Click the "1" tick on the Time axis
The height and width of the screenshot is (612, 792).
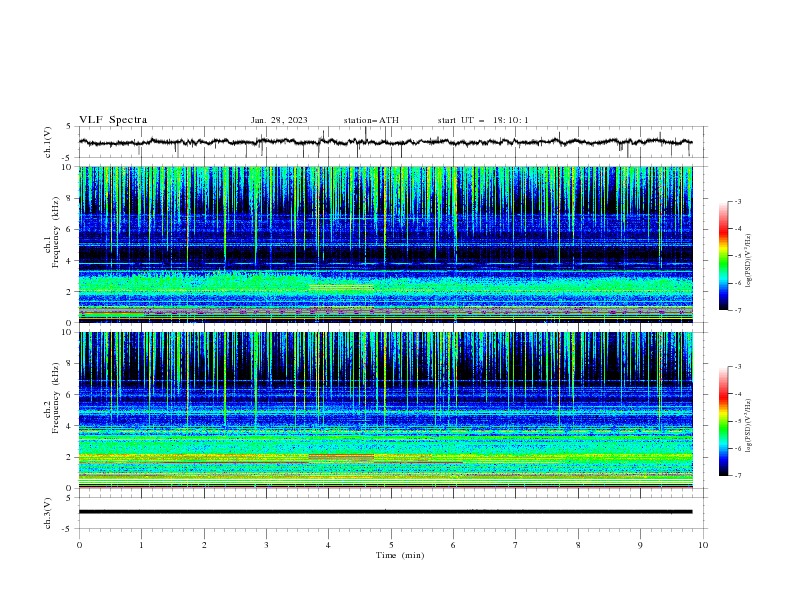pyautogui.click(x=141, y=545)
